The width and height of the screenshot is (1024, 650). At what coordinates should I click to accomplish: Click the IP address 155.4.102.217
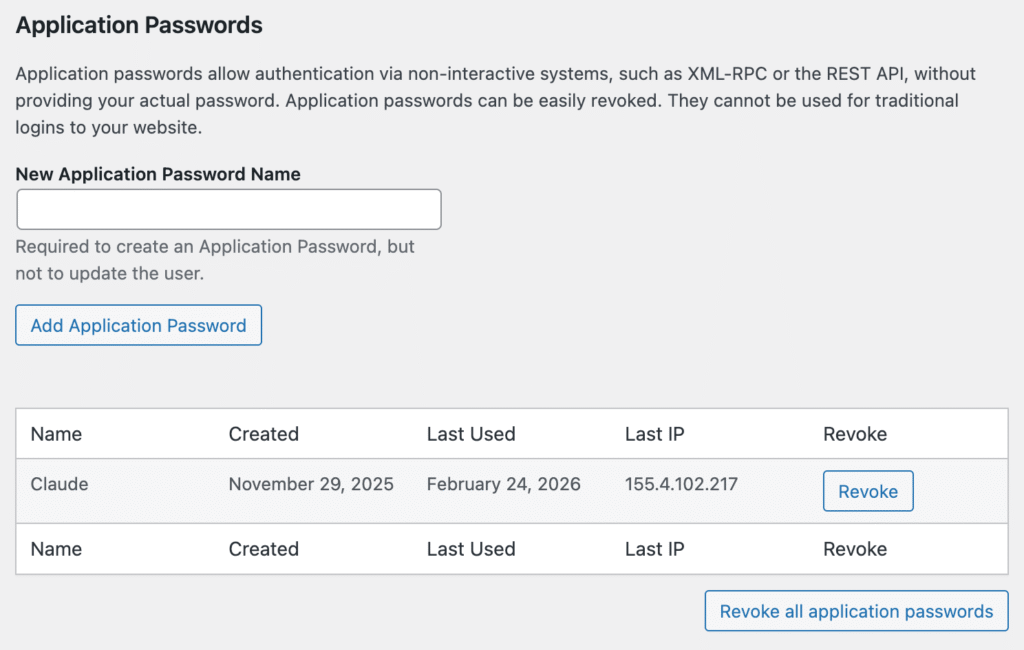click(x=681, y=484)
